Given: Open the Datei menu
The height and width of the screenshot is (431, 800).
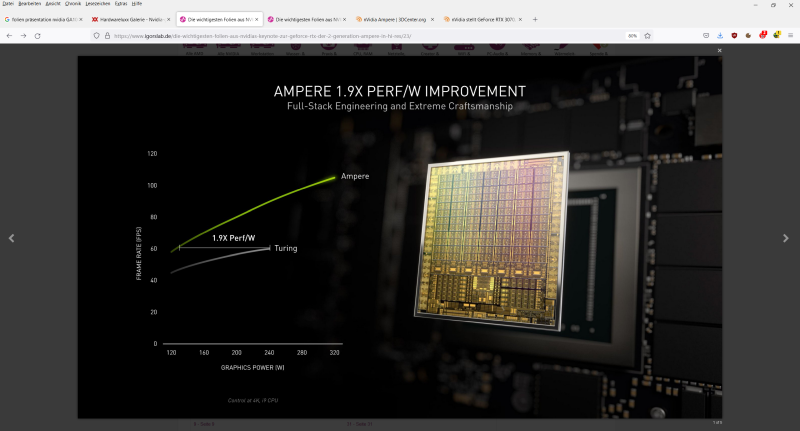Looking at the screenshot, I should point(8,4).
